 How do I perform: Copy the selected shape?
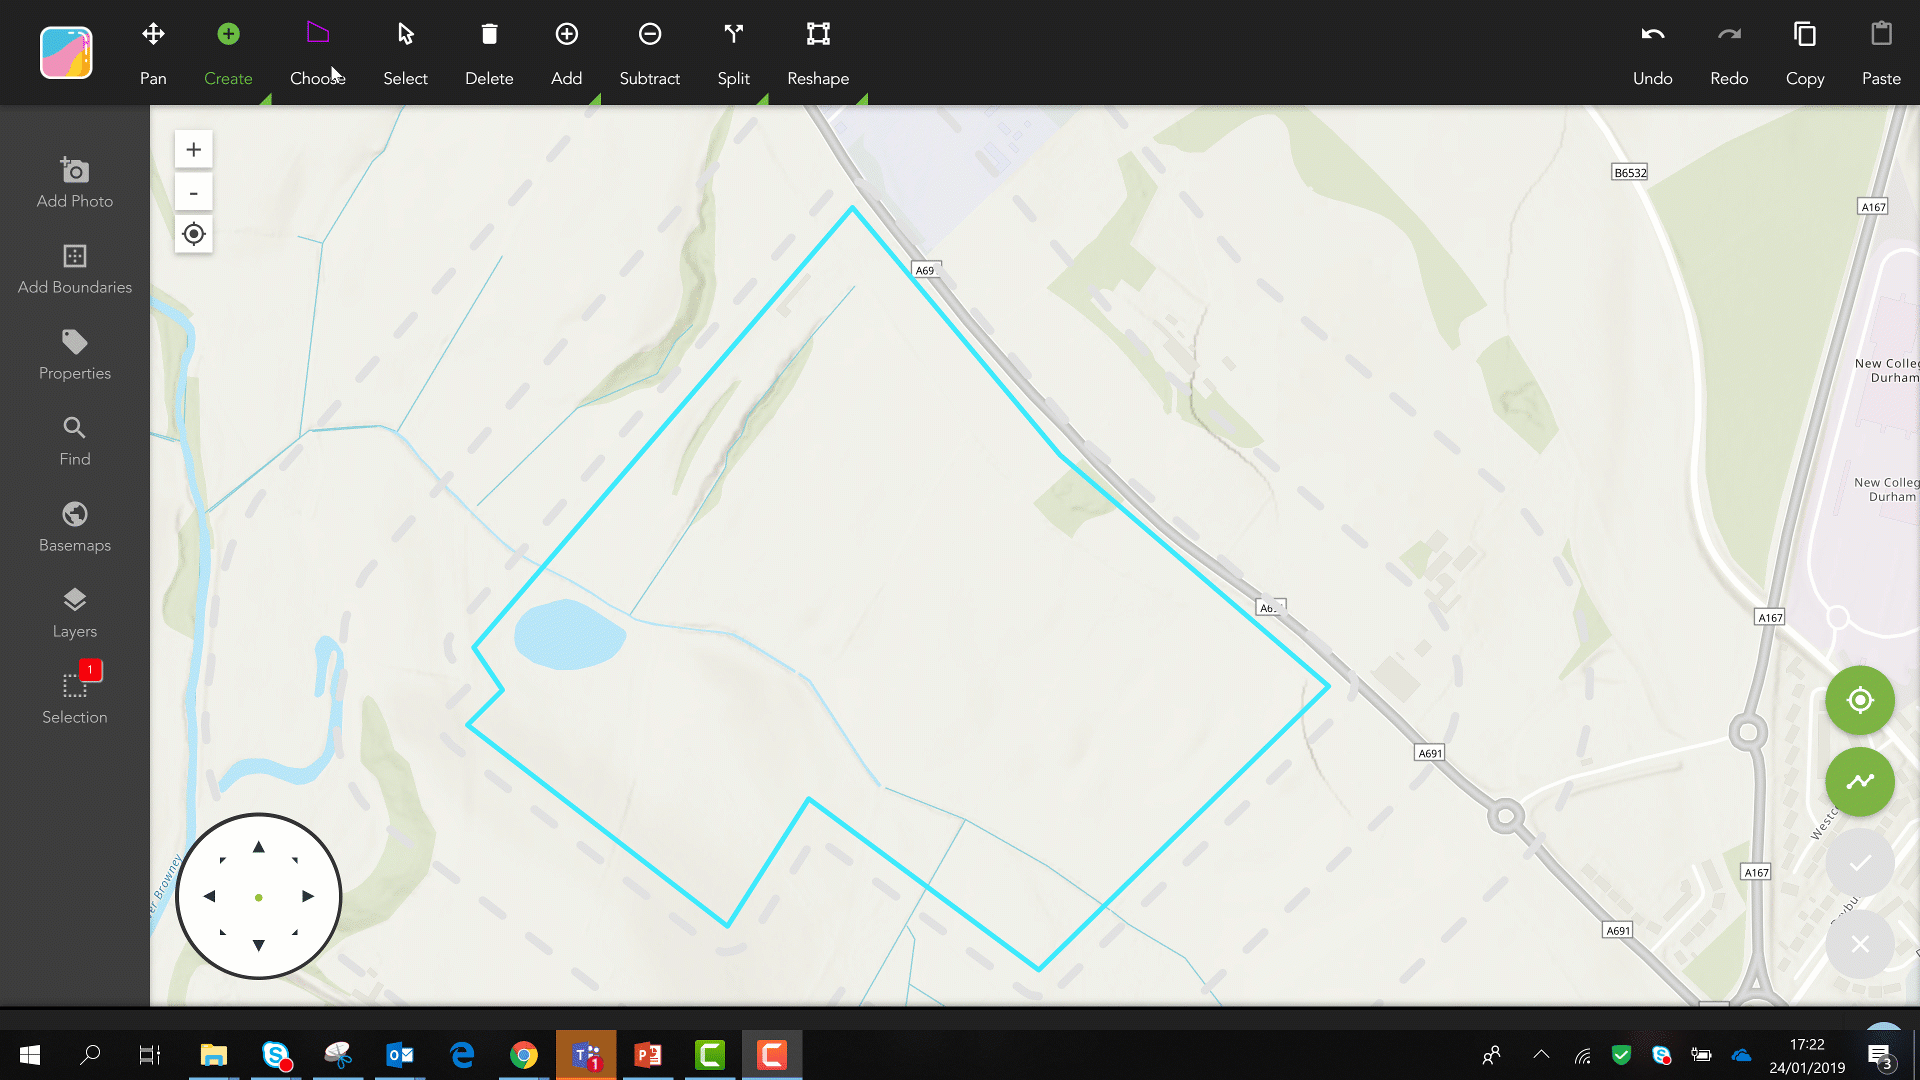(1805, 53)
